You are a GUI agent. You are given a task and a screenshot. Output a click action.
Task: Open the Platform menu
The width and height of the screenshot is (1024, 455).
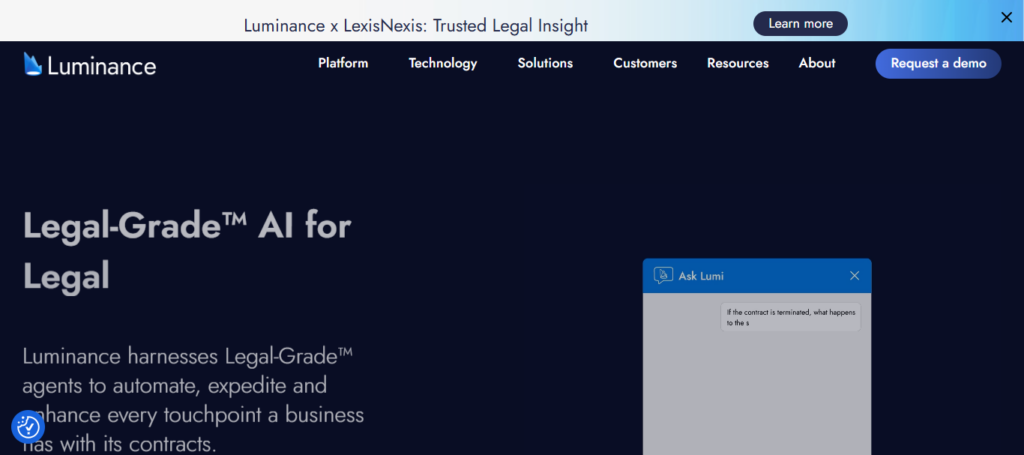coord(343,63)
